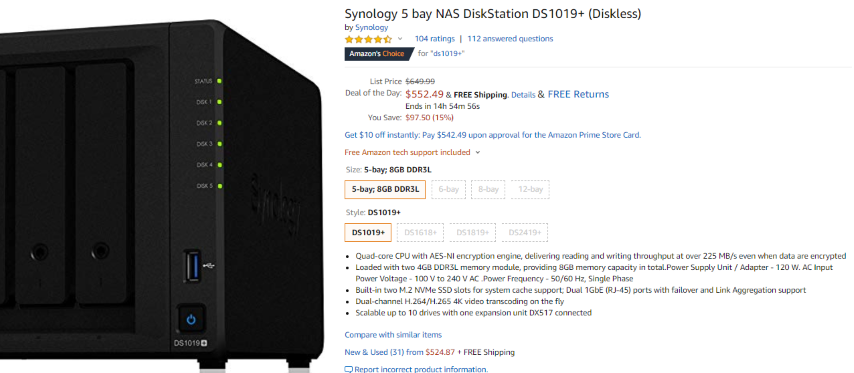Open the Synology brand link
This screenshot has height=373, width=854.
371,27
